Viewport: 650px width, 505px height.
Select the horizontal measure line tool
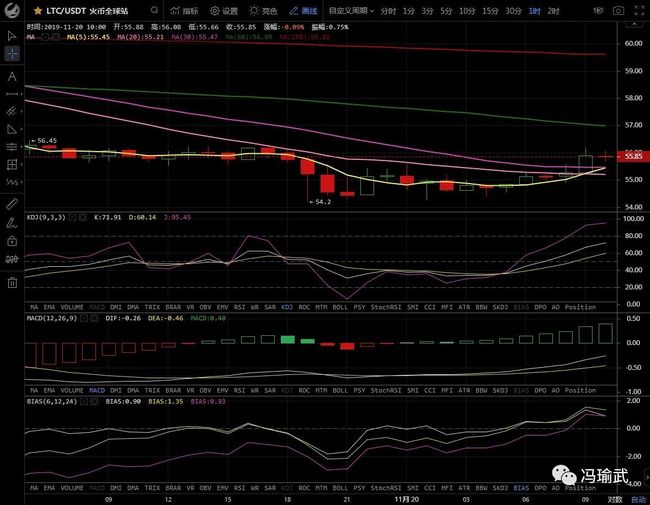pyautogui.click(x=12, y=94)
